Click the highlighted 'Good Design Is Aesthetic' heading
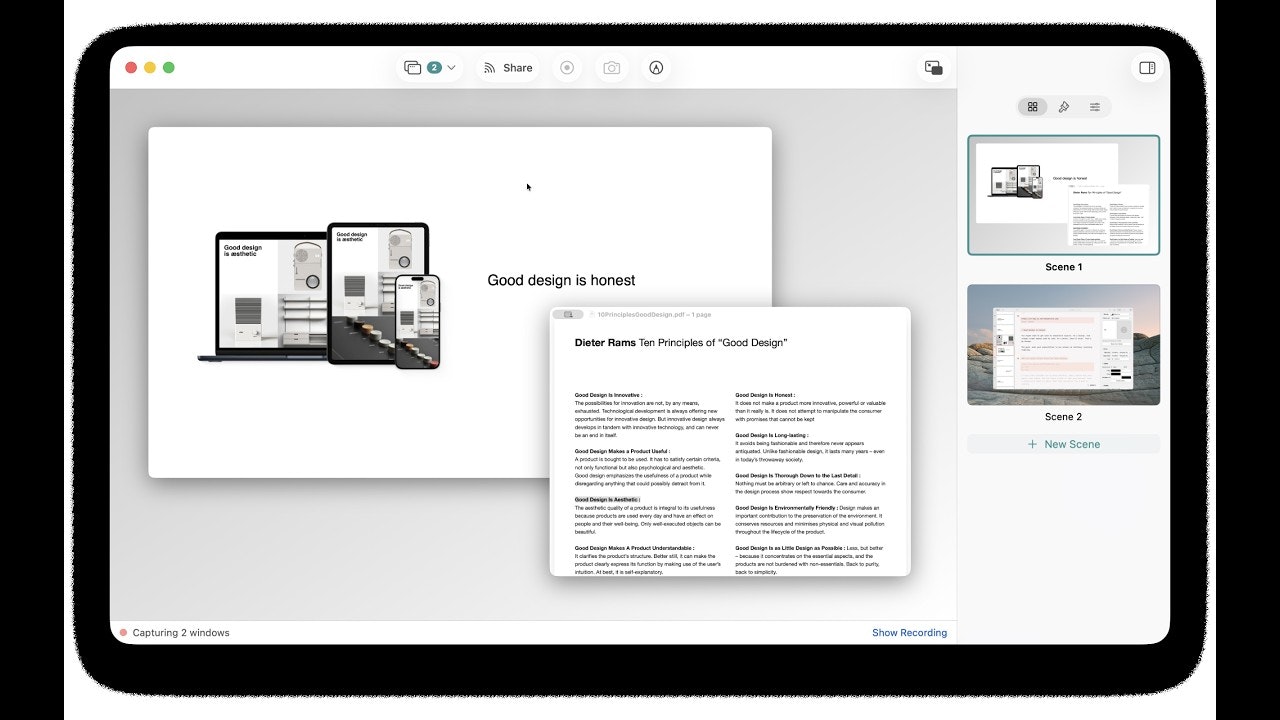Image resolution: width=1280 pixels, height=720 pixels. [x=607, y=499]
